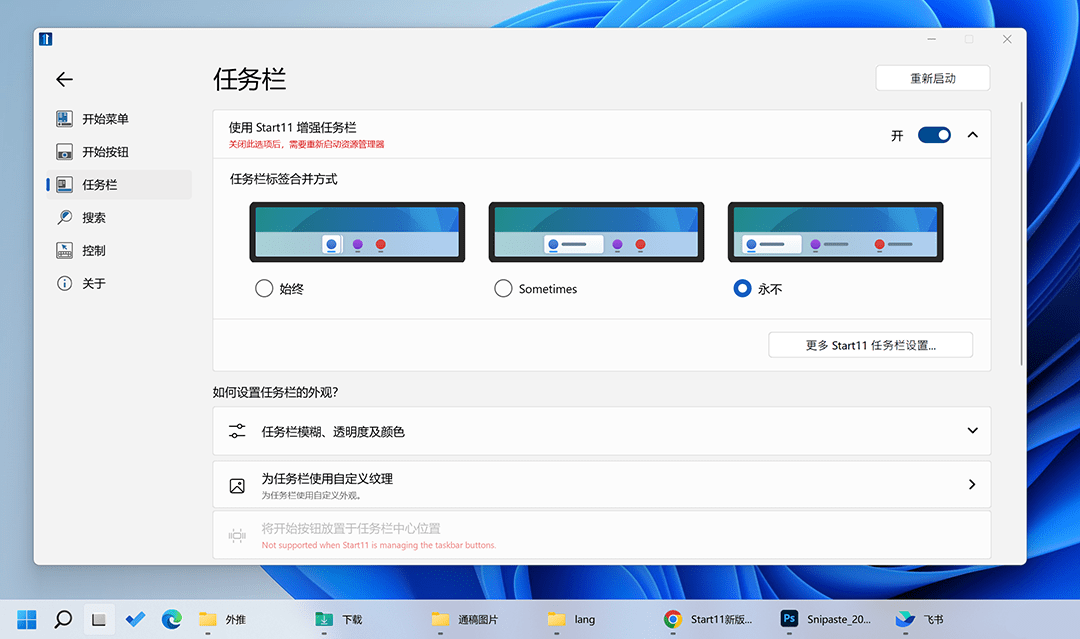Launch Microsoft Edge from taskbar
The width and height of the screenshot is (1080, 639).
pyautogui.click(x=172, y=620)
